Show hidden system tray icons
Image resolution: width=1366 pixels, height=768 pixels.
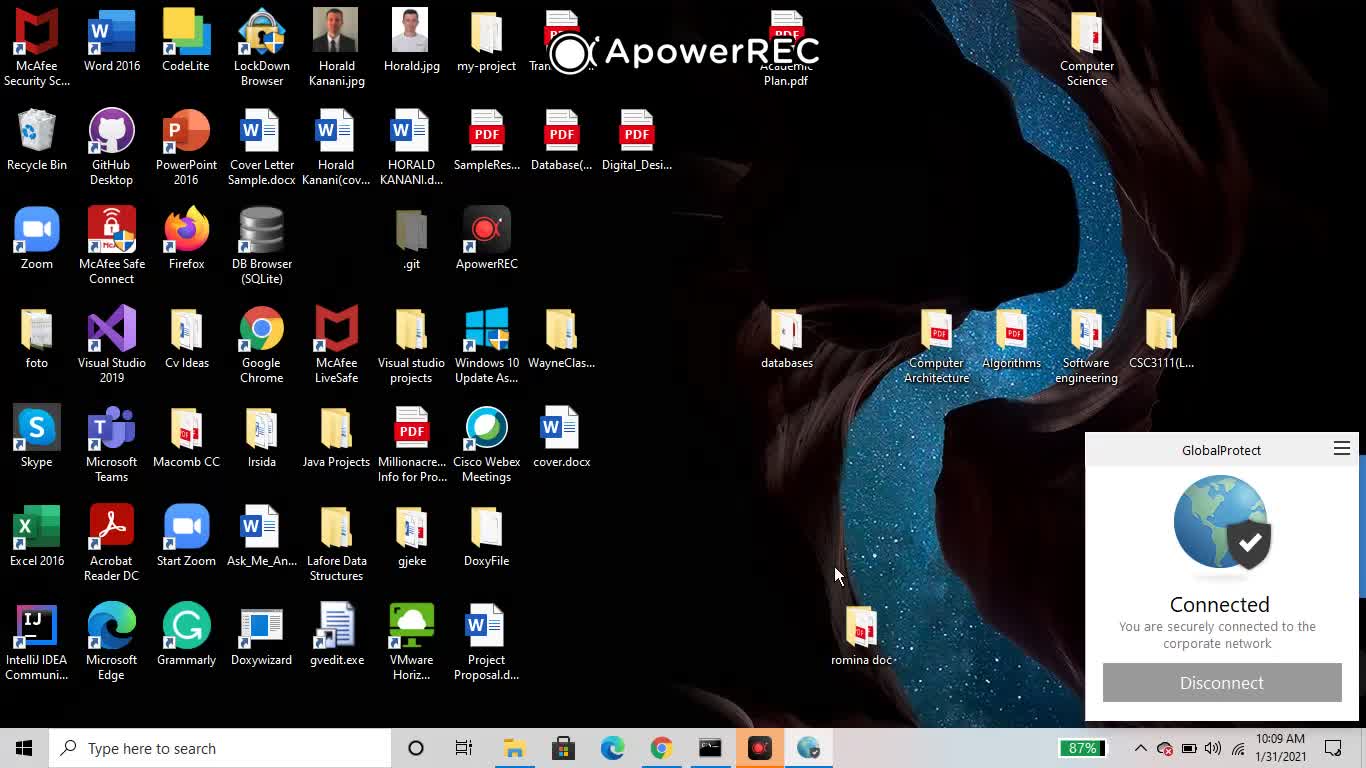(1140, 748)
